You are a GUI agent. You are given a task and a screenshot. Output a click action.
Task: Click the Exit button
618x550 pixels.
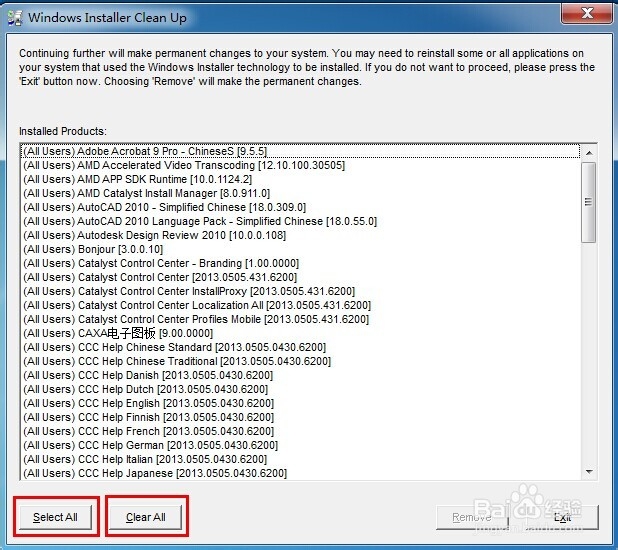pyautogui.click(x=562, y=517)
